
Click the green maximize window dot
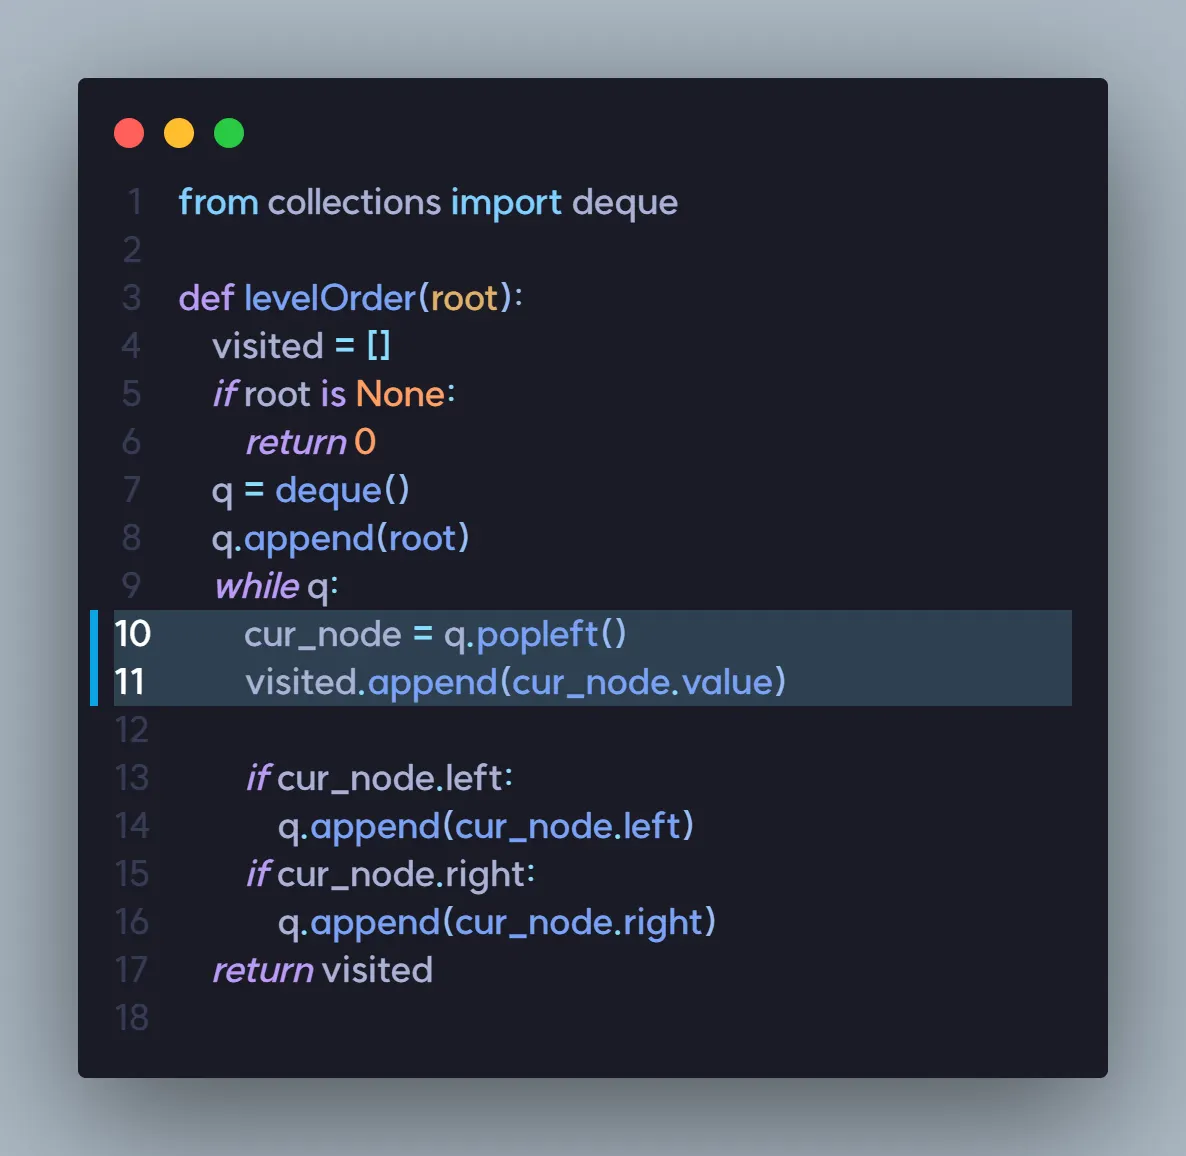tap(229, 133)
